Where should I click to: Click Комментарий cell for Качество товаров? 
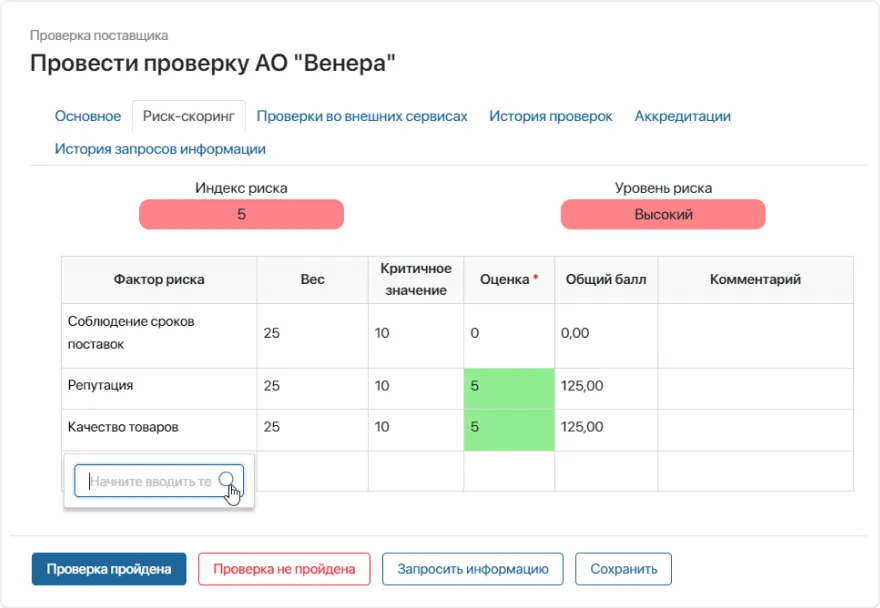[755, 427]
